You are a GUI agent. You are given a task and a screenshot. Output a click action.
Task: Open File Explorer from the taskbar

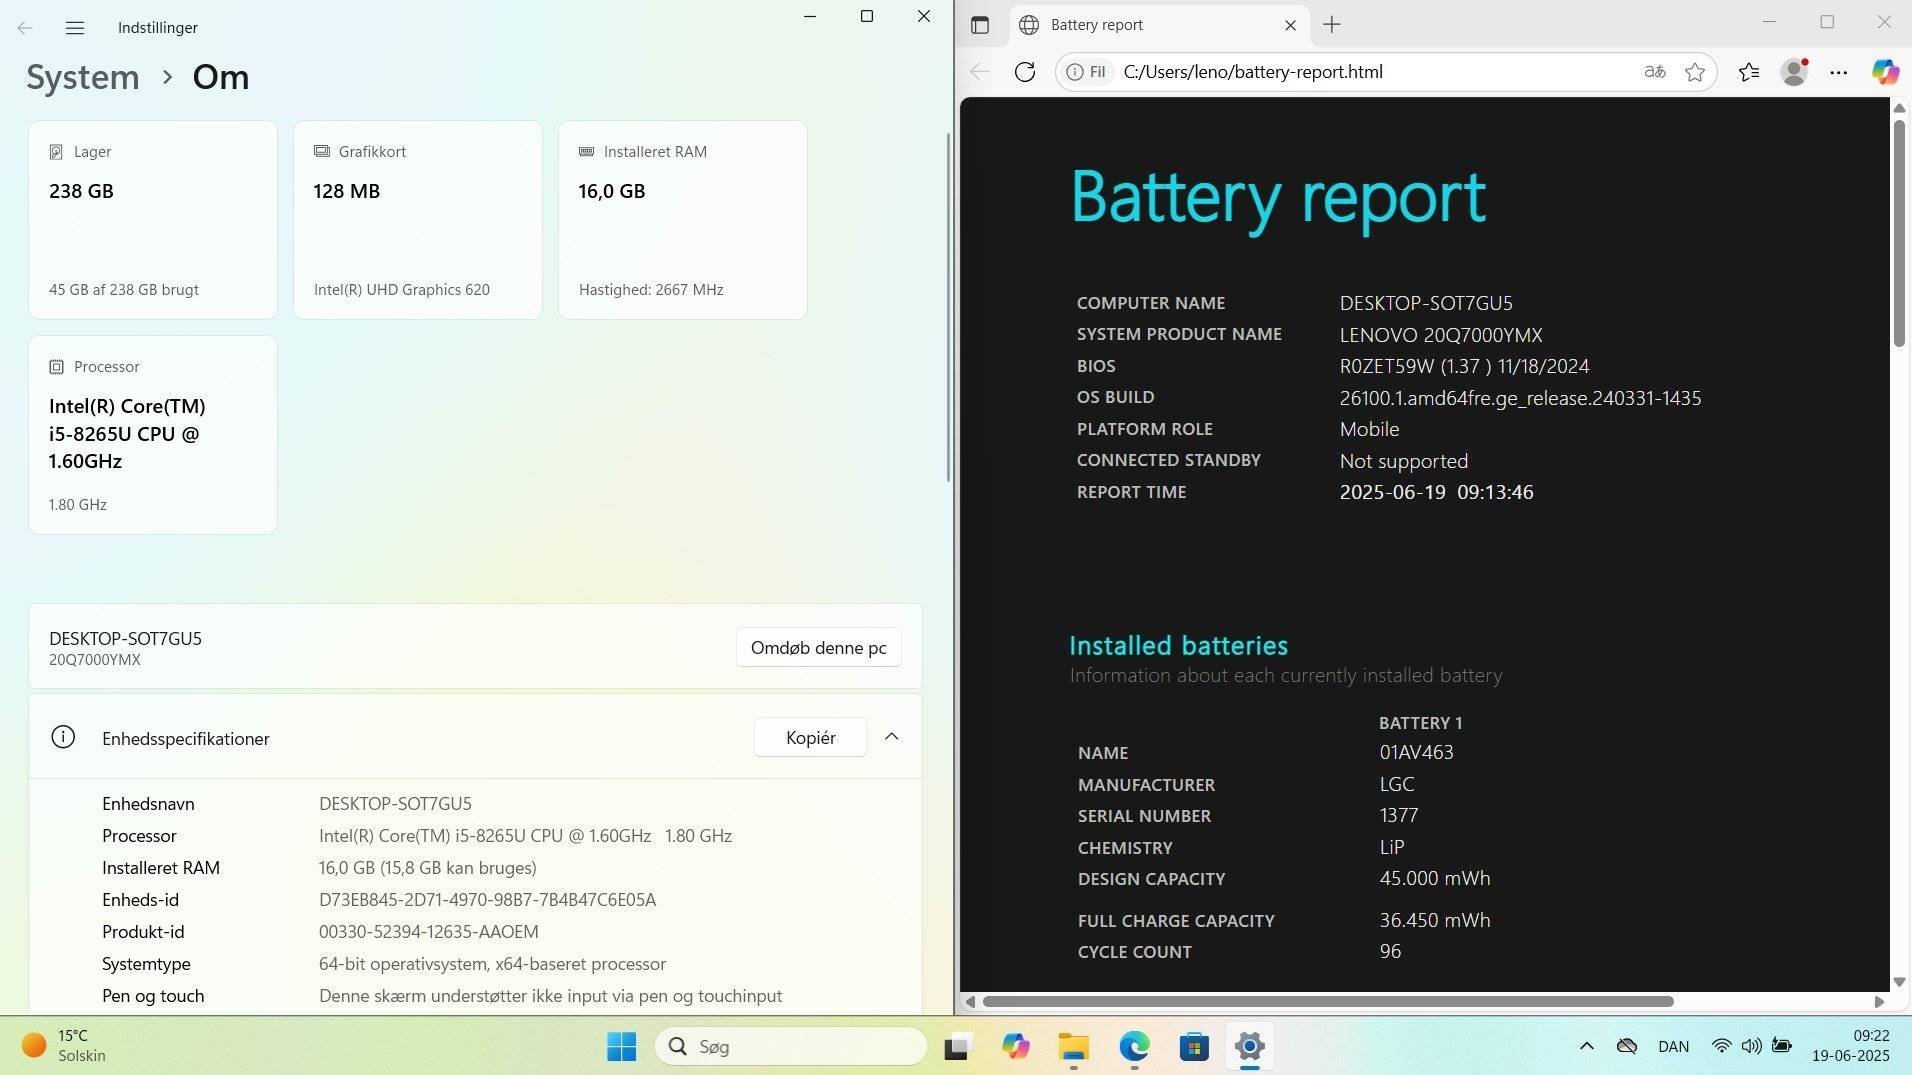click(x=1074, y=1046)
